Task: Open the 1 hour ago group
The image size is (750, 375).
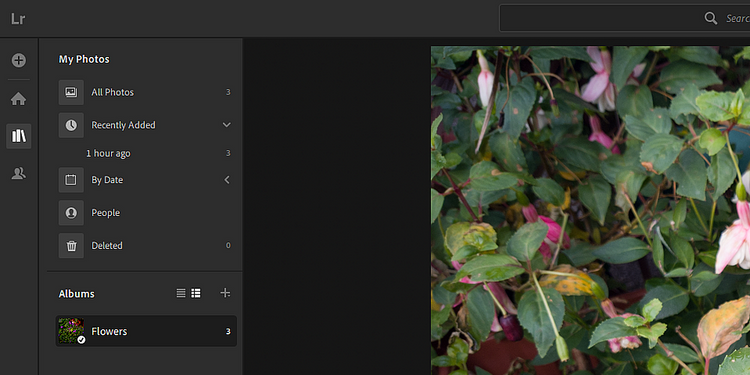Action: 145,154
